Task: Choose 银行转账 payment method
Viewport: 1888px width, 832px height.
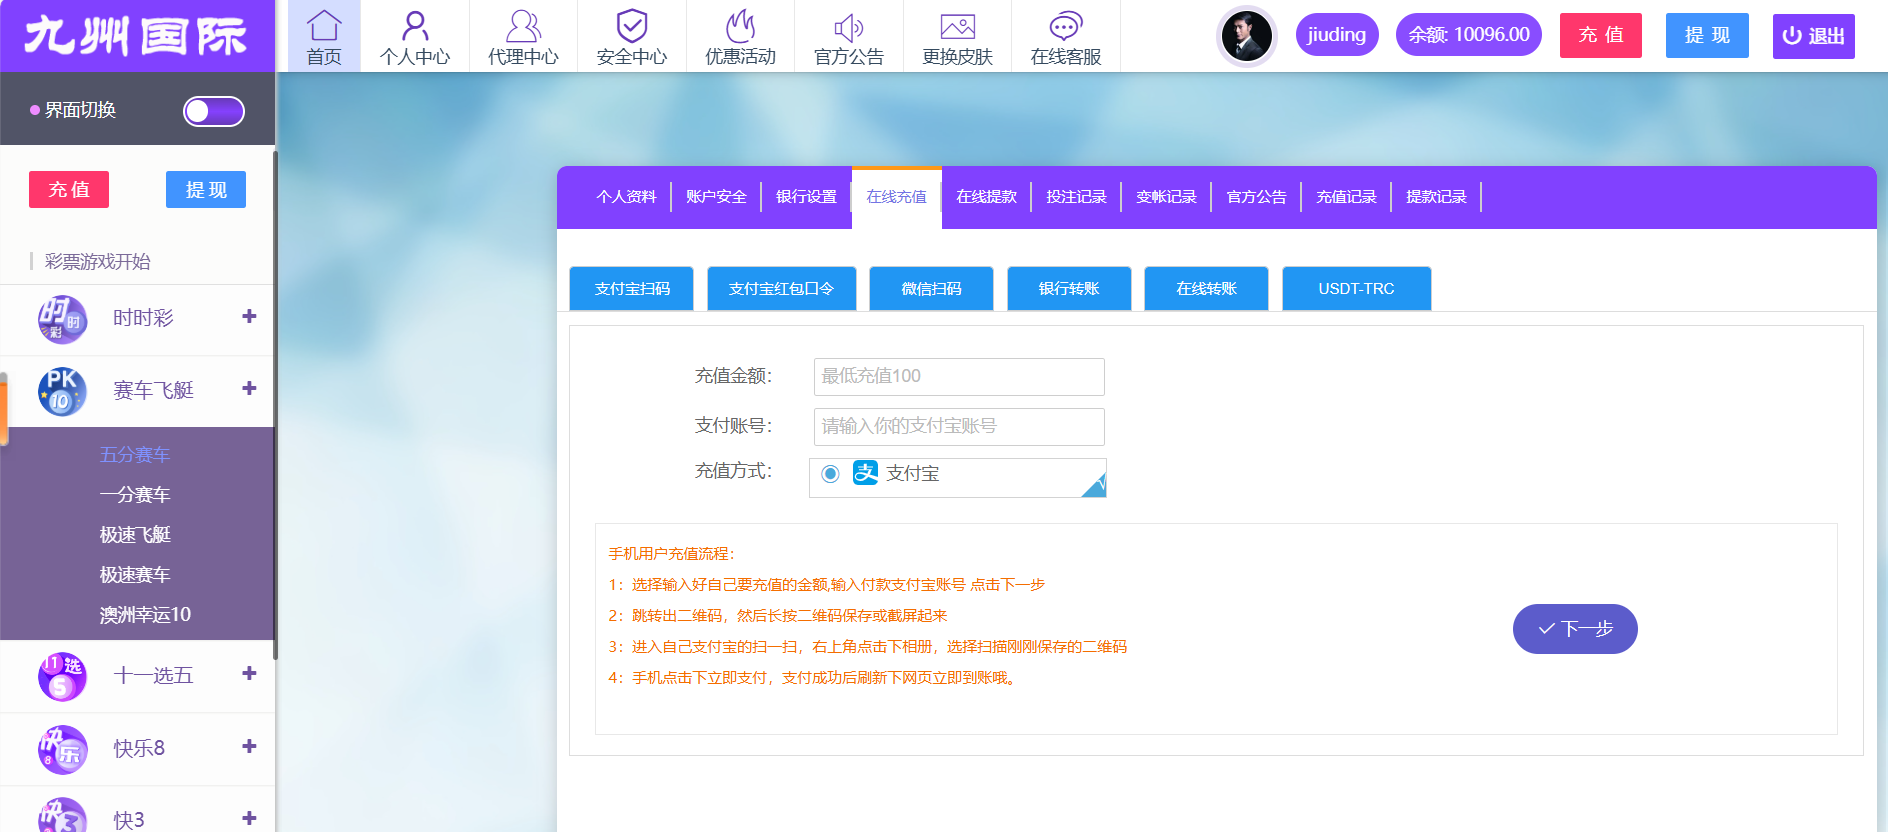Action: click(x=1069, y=288)
